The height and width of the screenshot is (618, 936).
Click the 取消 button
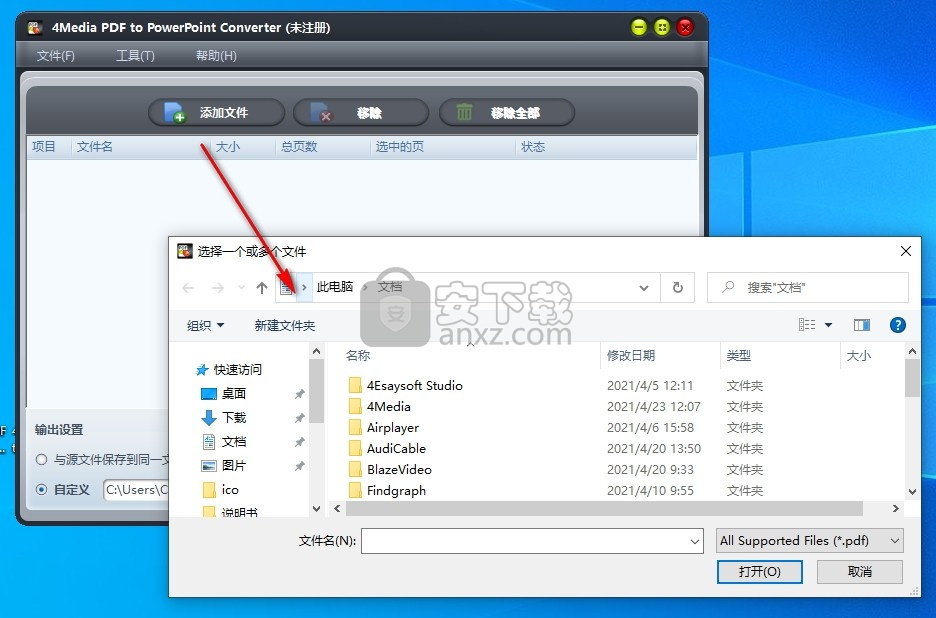pos(860,571)
